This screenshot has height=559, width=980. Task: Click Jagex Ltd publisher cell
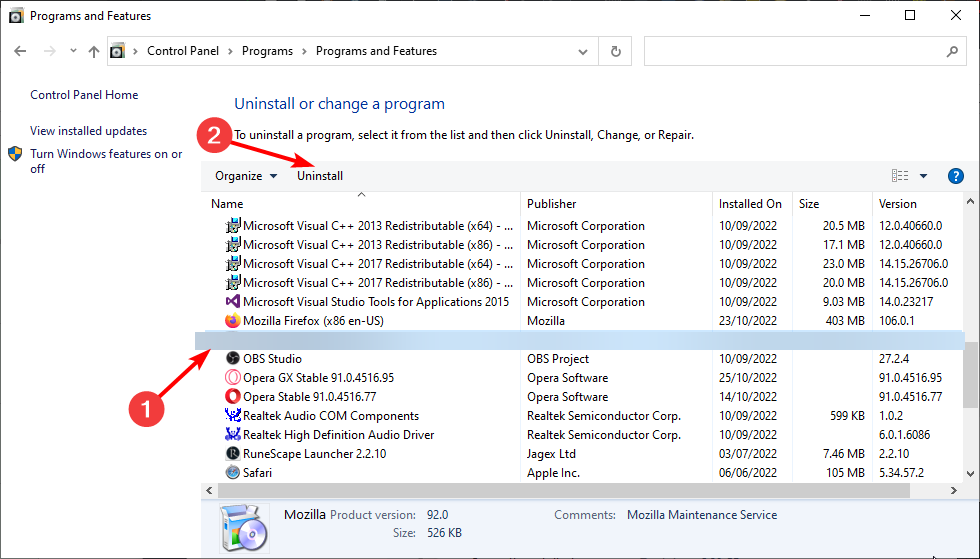click(x=551, y=454)
